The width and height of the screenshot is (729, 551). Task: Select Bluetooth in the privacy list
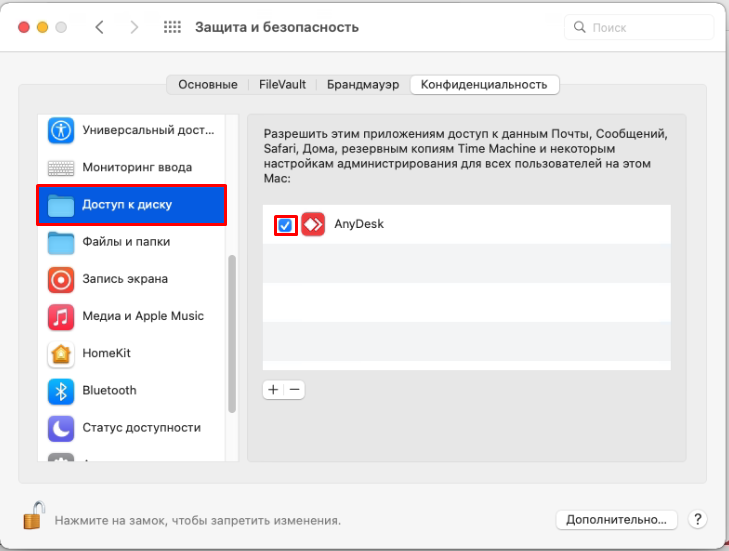(x=109, y=390)
